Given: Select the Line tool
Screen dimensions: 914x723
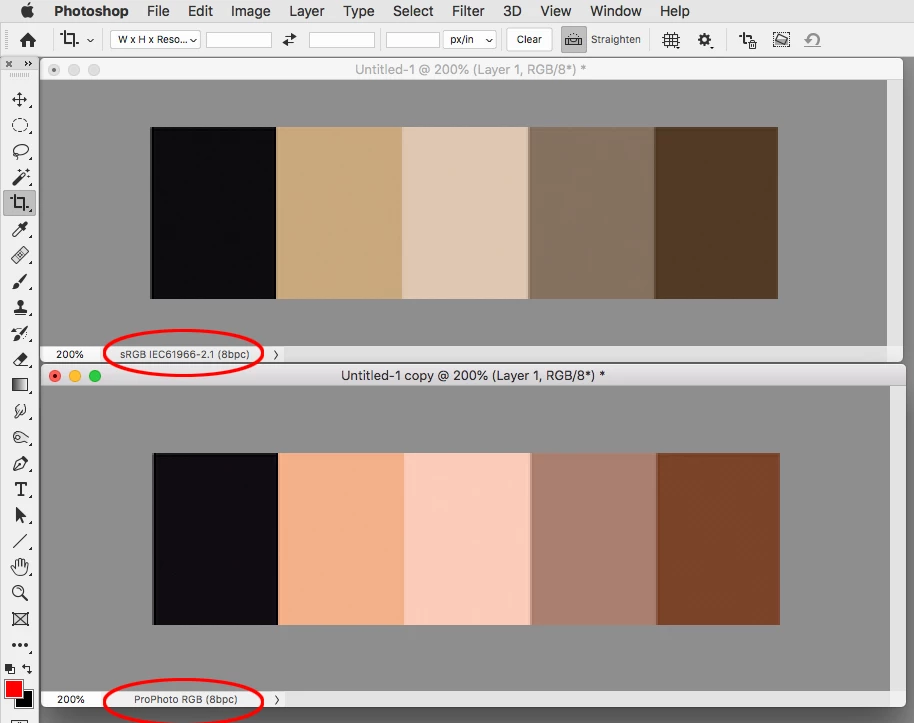Looking at the screenshot, I should 20,541.
